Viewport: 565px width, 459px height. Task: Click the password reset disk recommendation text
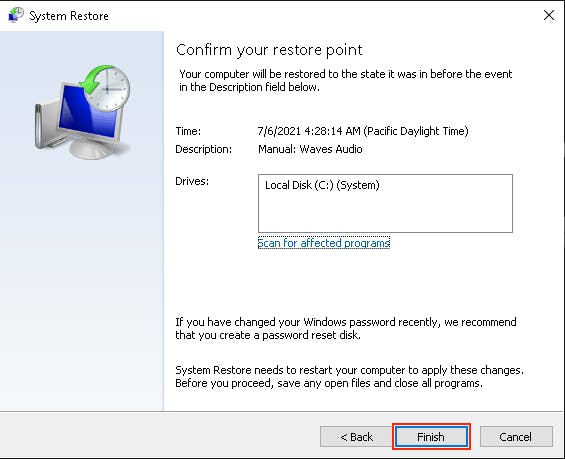[x=346, y=328]
